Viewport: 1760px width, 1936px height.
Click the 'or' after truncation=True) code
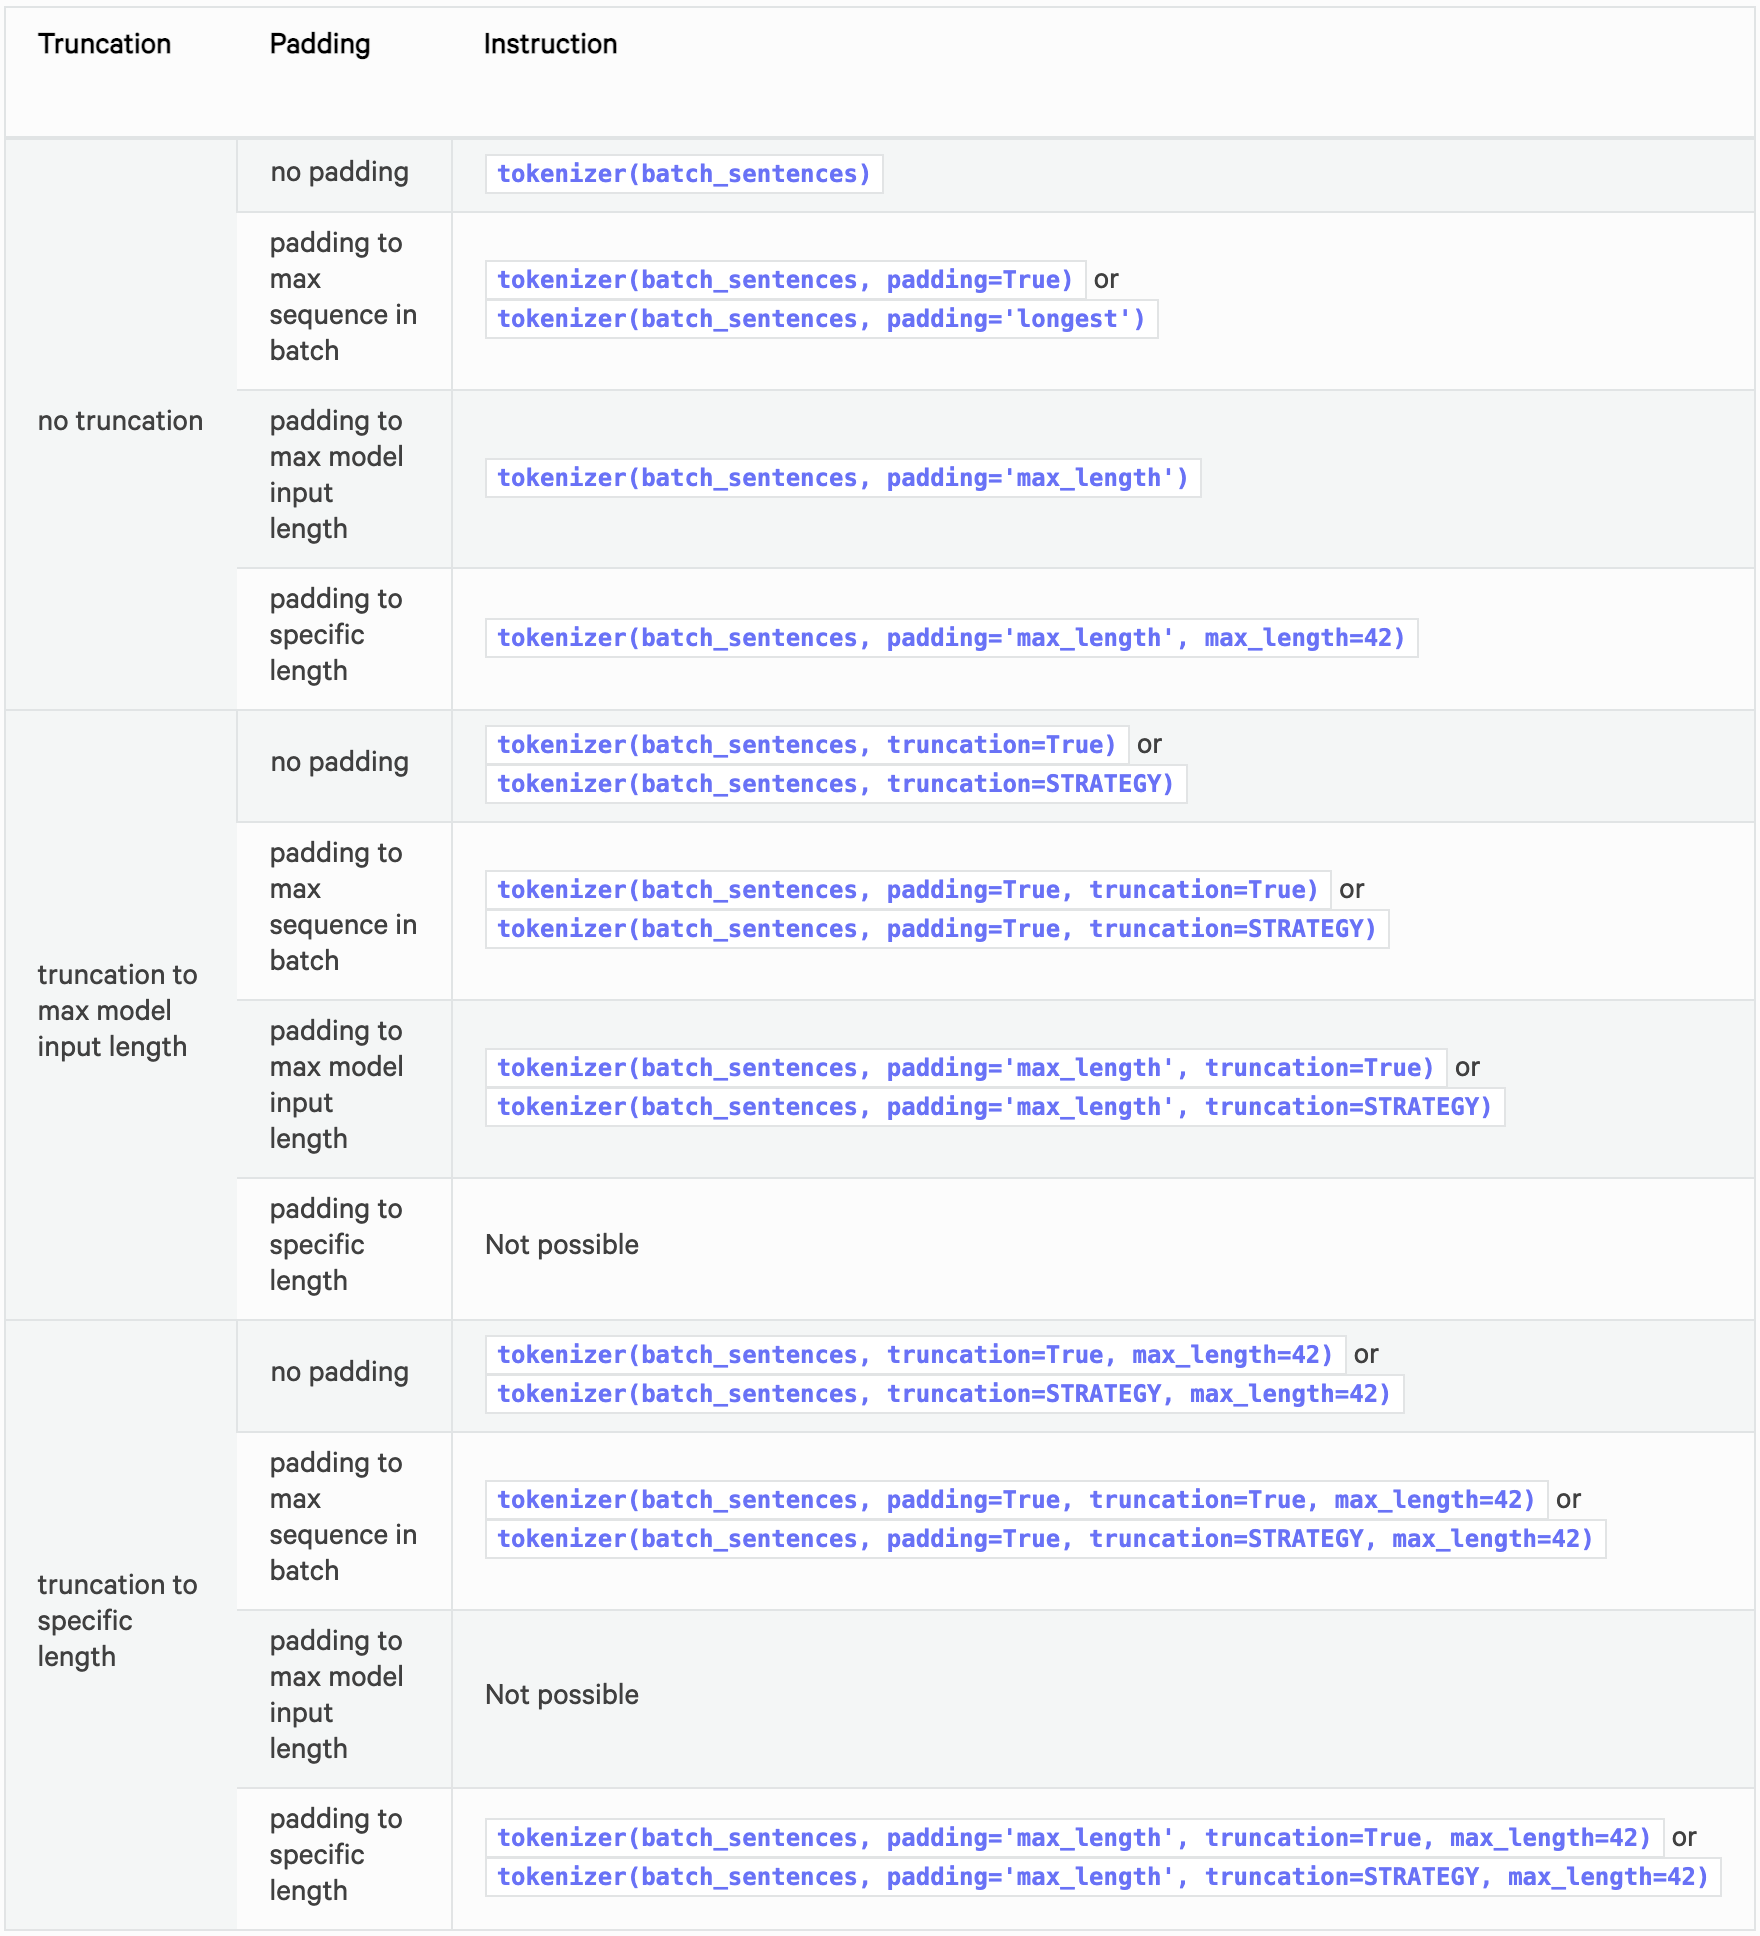click(x=1149, y=744)
